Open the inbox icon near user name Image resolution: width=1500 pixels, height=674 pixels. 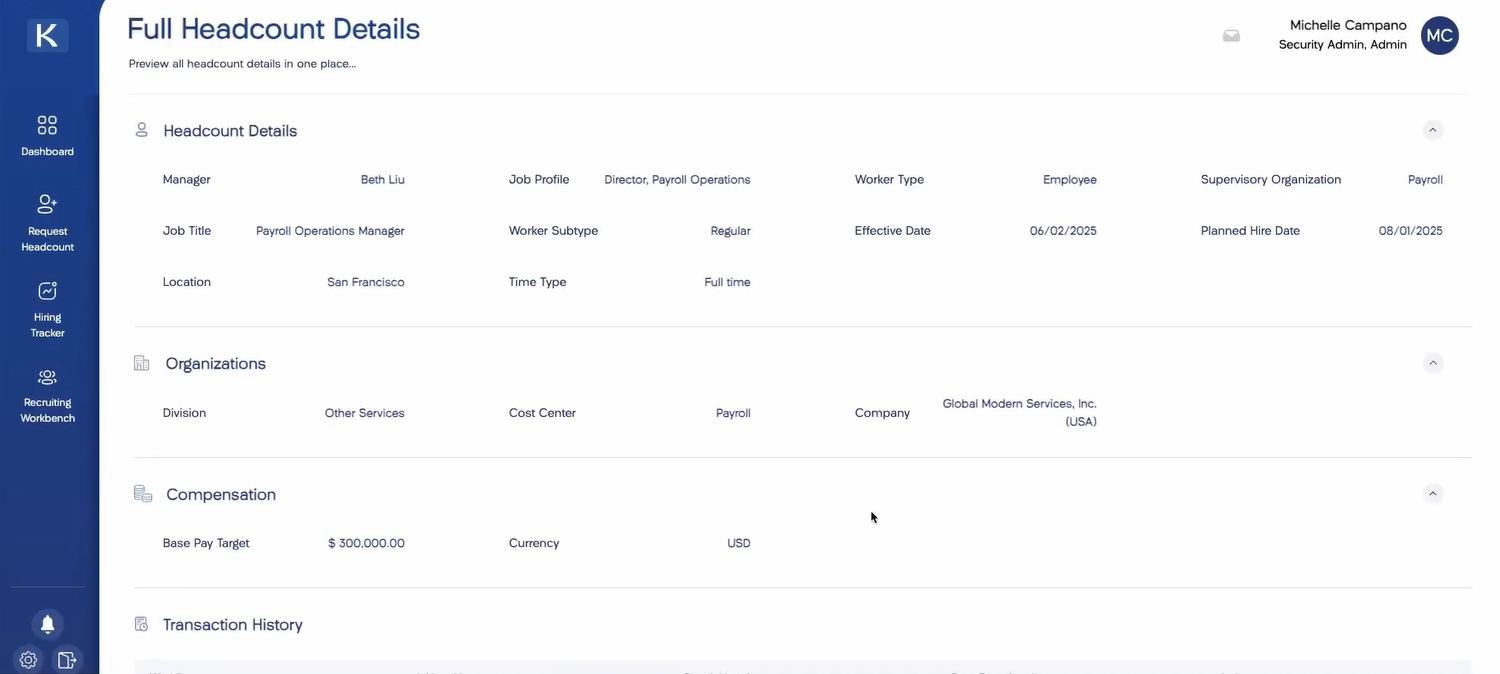pyautogui.click(x=1231, y=36)
